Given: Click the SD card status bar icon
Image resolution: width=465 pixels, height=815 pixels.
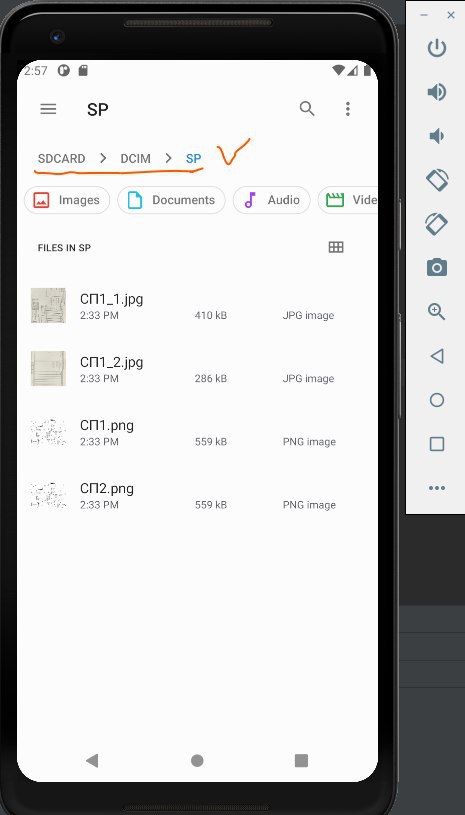Looking at the screenshot, I should (83, 70).
